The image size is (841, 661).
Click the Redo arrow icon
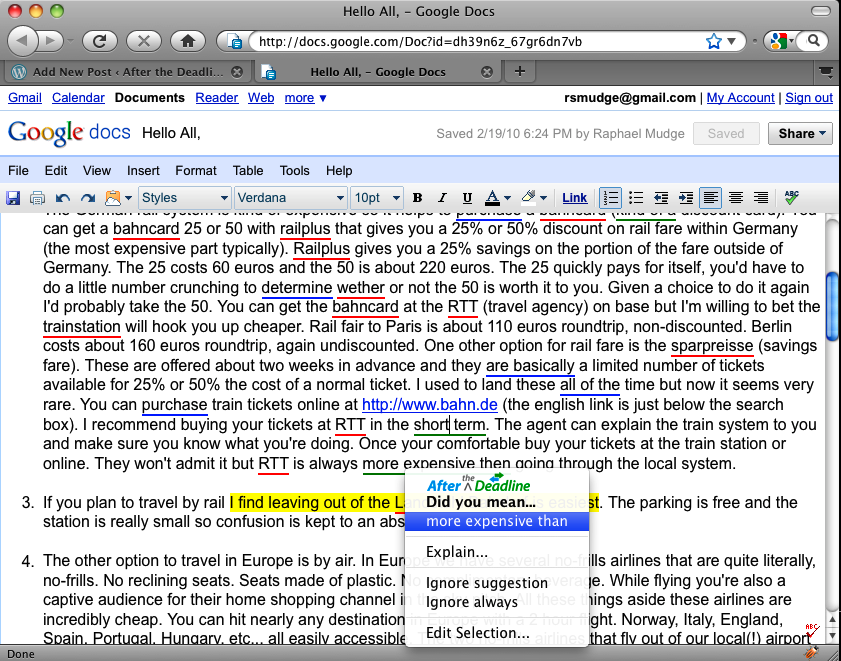click(88, 198)
